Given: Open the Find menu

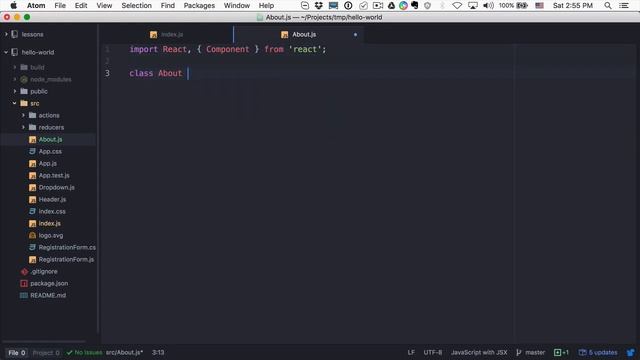Looking at the screenshot, I should (x=167, y=5).
